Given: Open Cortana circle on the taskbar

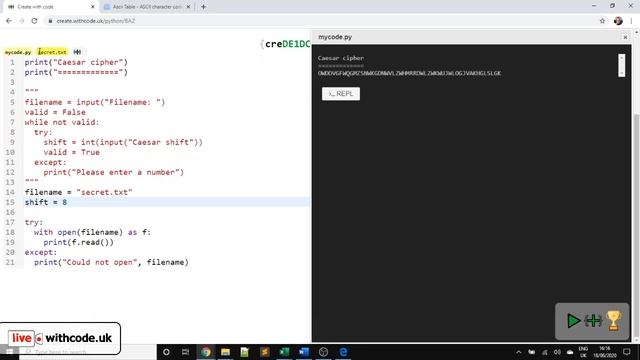Looking at the screenshot, I should pyautogui.click(x=166, y=352).
